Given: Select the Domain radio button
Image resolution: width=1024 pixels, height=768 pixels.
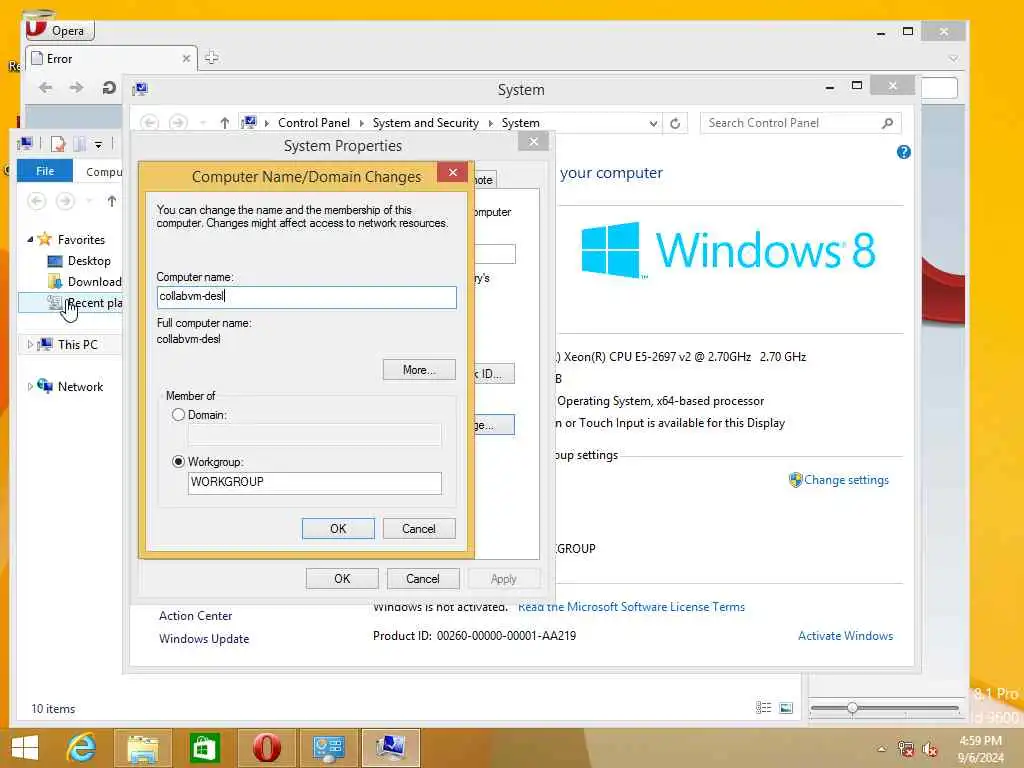Looking at the screenshot, I should (x=178, y=415).
